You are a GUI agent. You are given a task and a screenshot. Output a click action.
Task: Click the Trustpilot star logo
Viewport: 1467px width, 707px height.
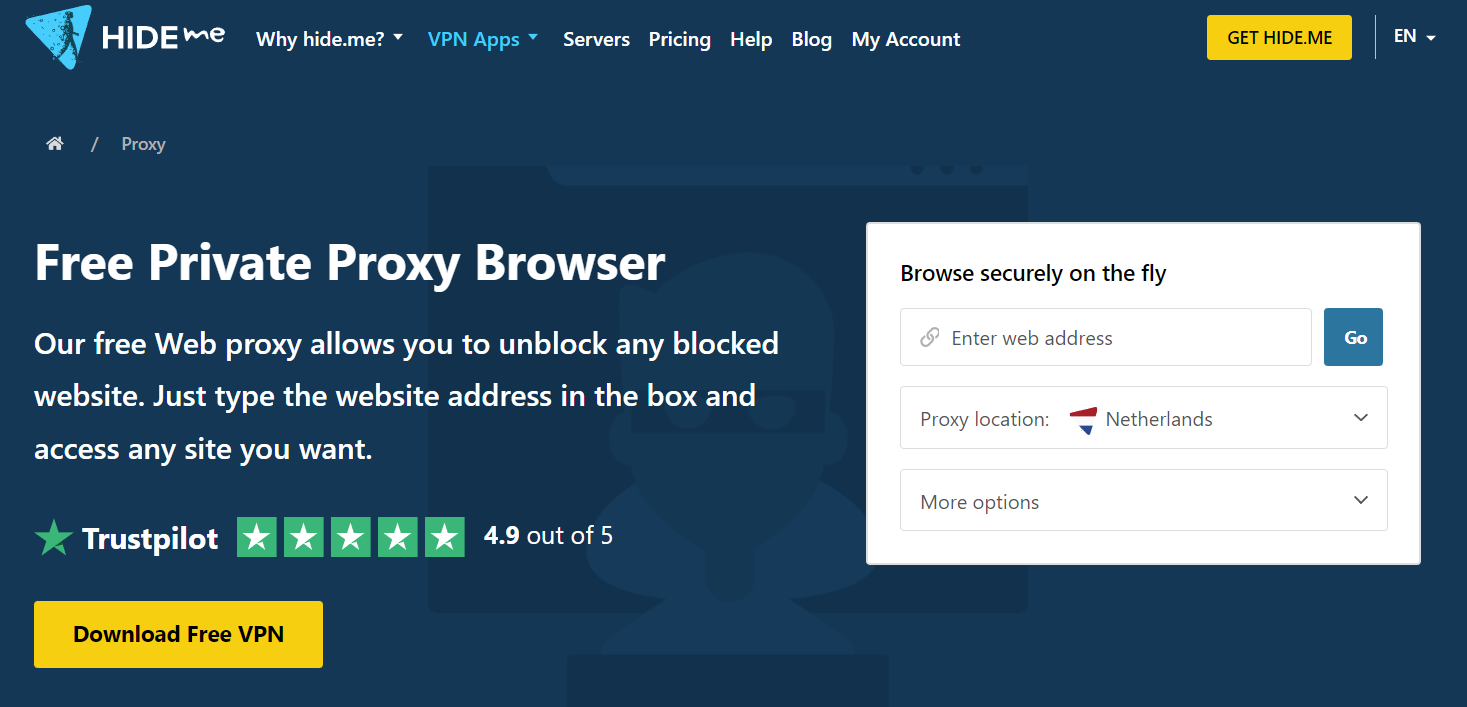(x=54, y=538)
